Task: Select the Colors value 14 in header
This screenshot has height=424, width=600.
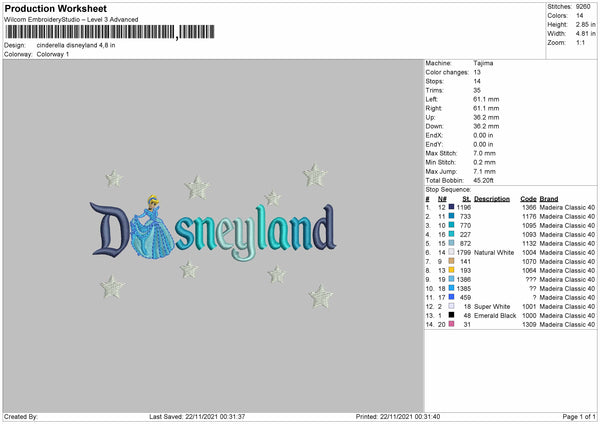Action: click(x=579, y=16)
